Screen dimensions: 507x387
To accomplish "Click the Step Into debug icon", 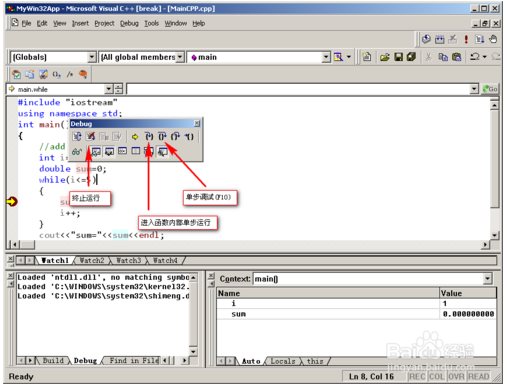I will [149, 137].
